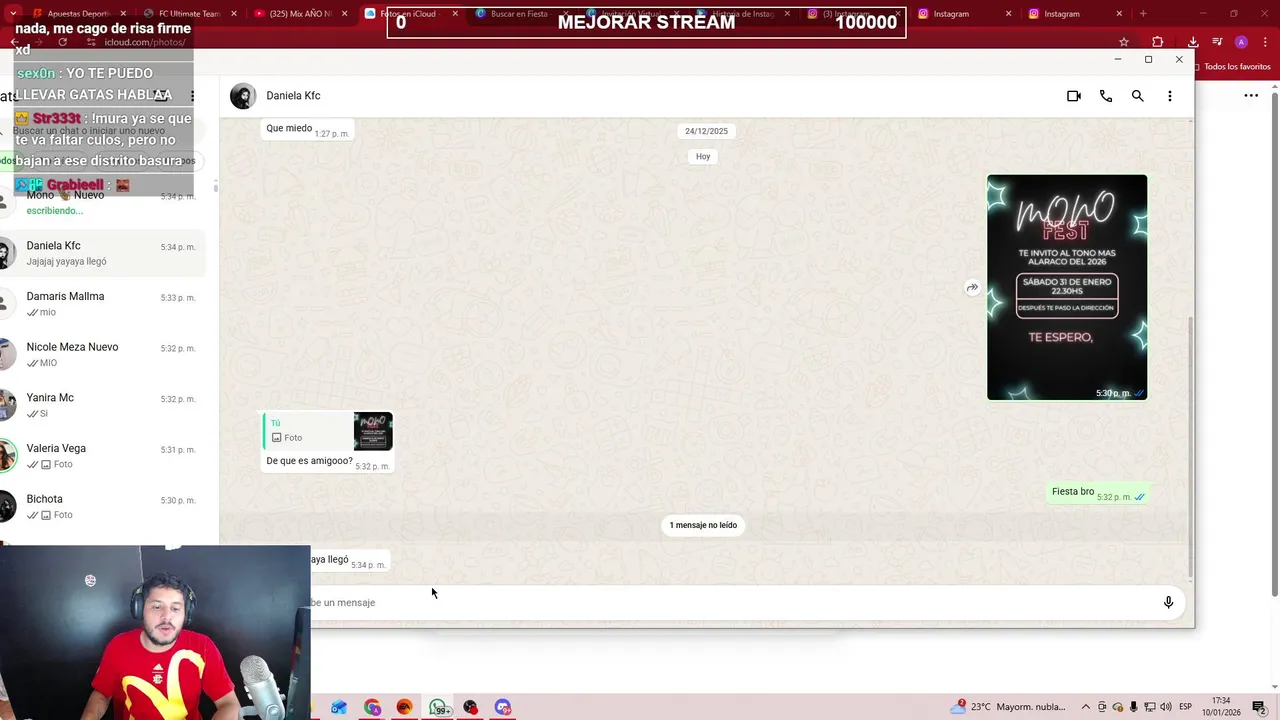Select the Daniela Kfc chat row
1280x720 pixels.
click(x=104, y=253)
